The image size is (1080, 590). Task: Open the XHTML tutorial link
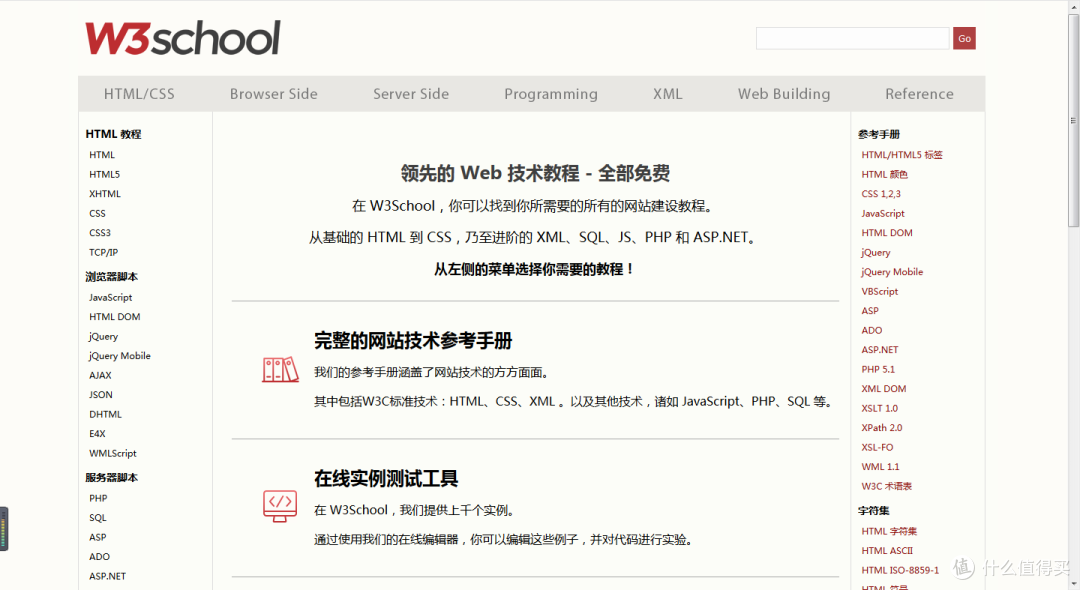click(x=105, y=194)
